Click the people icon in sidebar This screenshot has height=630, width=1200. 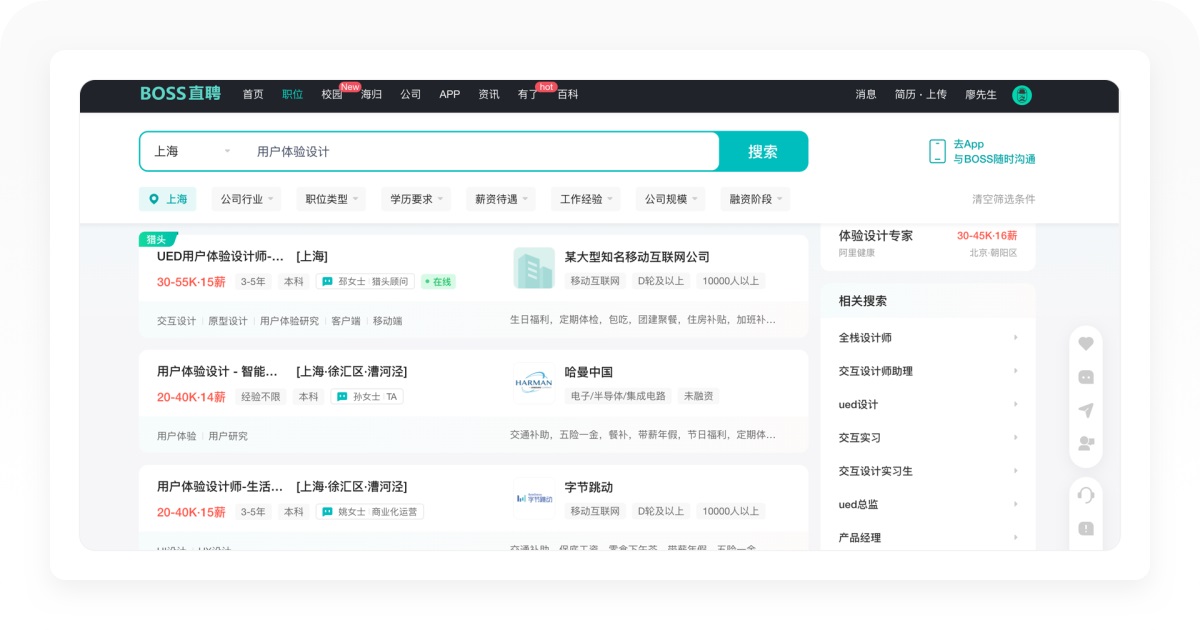[x=1086, y=443]
